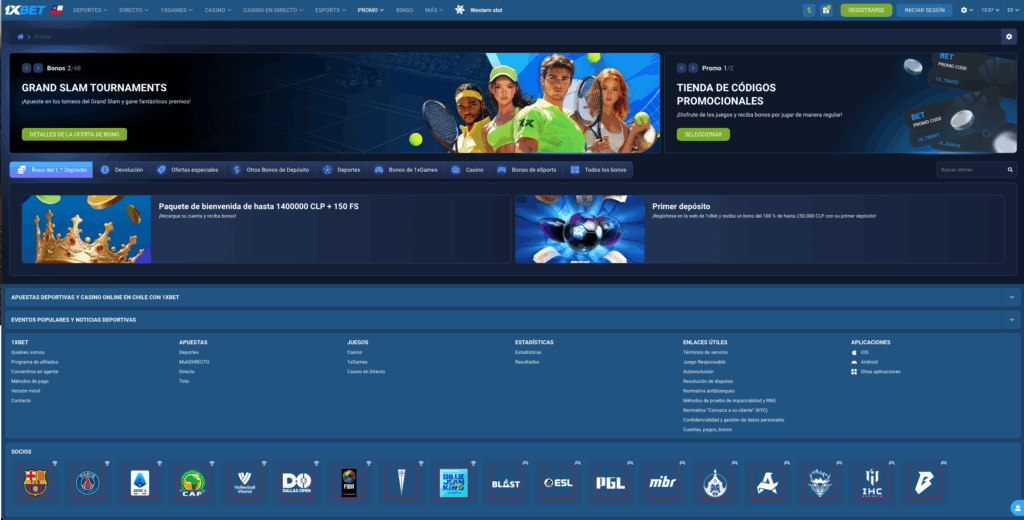Open the Paris Saint-Germain partner logo
This screenshot has height=520, width=1024.
(88, 483)
